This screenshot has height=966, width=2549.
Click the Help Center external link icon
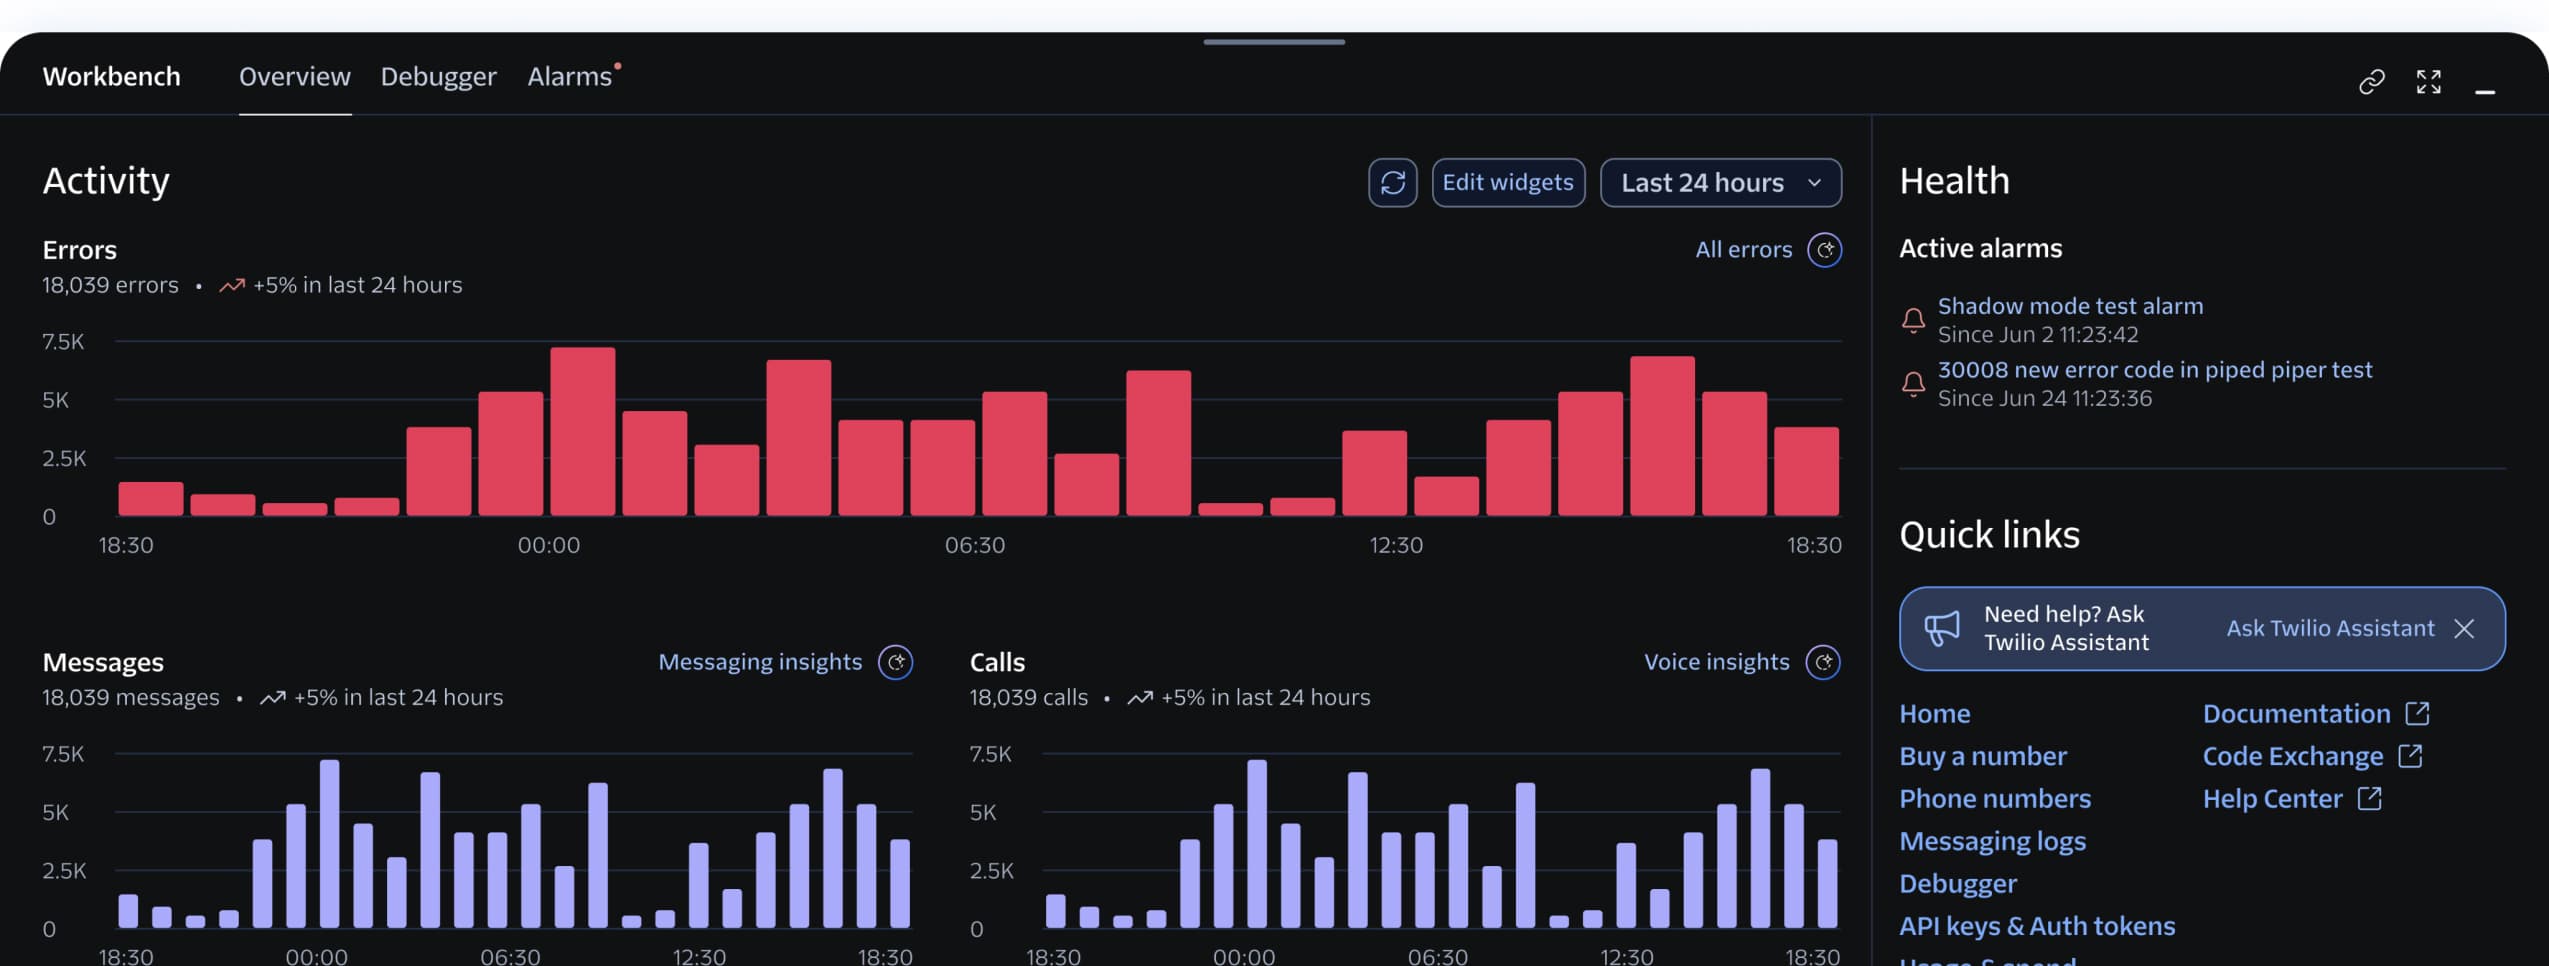[2369, 798]
